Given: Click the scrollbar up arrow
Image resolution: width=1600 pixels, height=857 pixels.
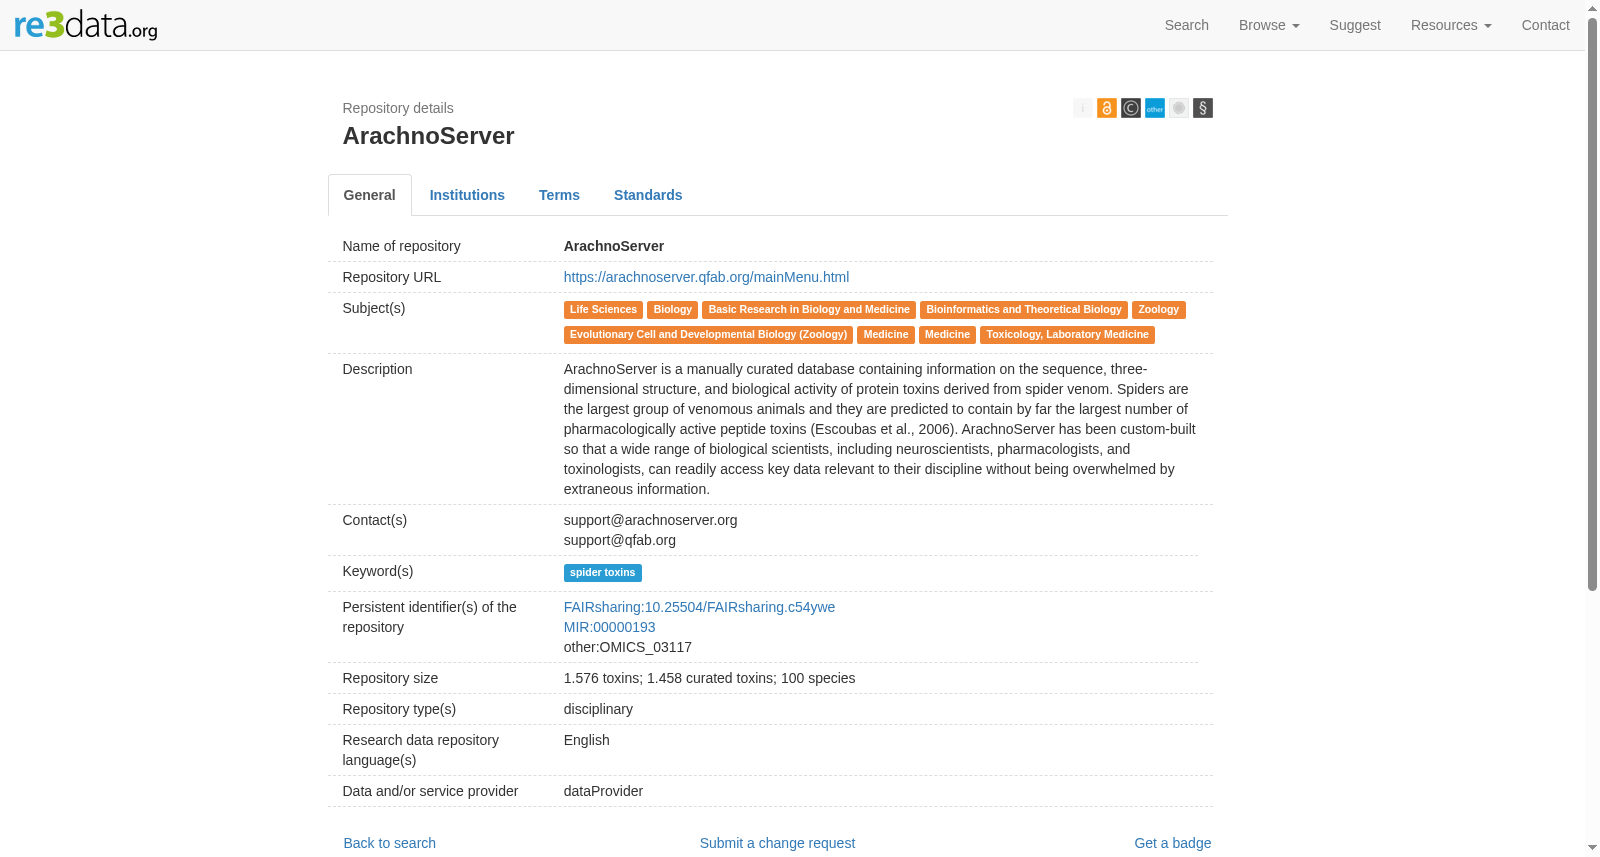Looking at the screenshot, I should (x=1592, y=7).
